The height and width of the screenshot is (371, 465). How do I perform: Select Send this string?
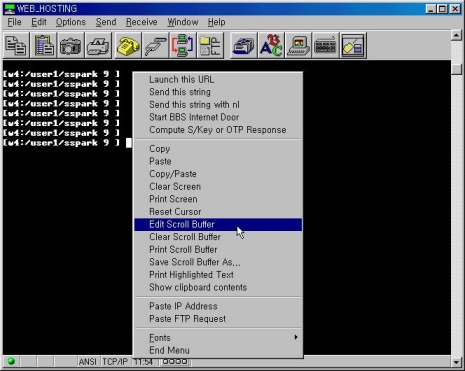(x=218, y=92)
